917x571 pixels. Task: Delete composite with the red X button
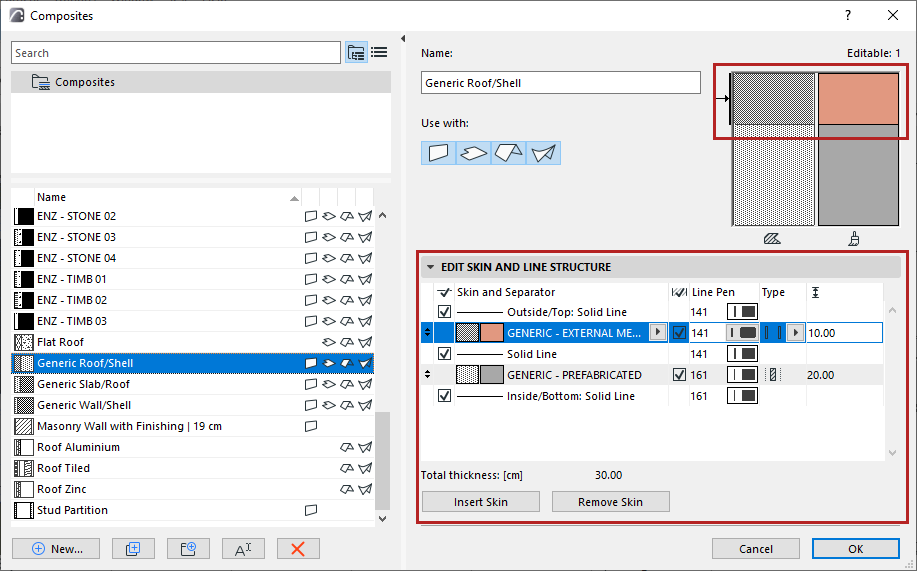tap(298, 549)
